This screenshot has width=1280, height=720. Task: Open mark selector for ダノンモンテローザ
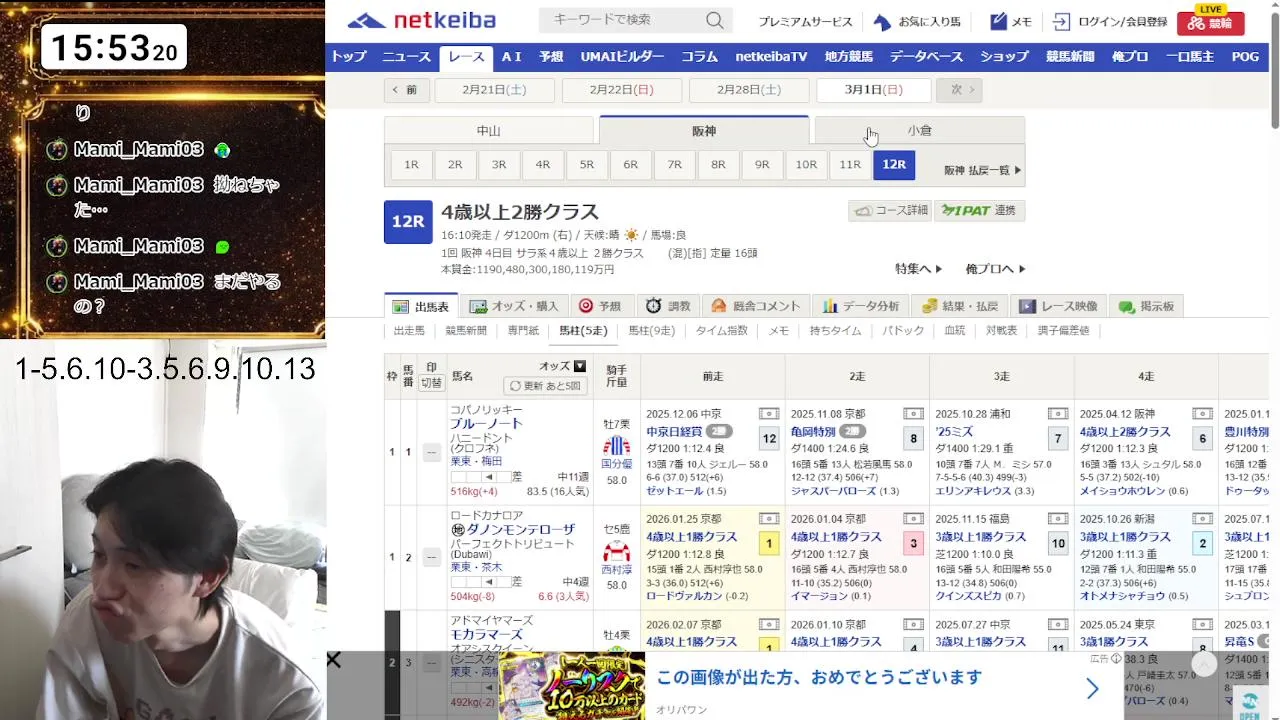point(431,557)
